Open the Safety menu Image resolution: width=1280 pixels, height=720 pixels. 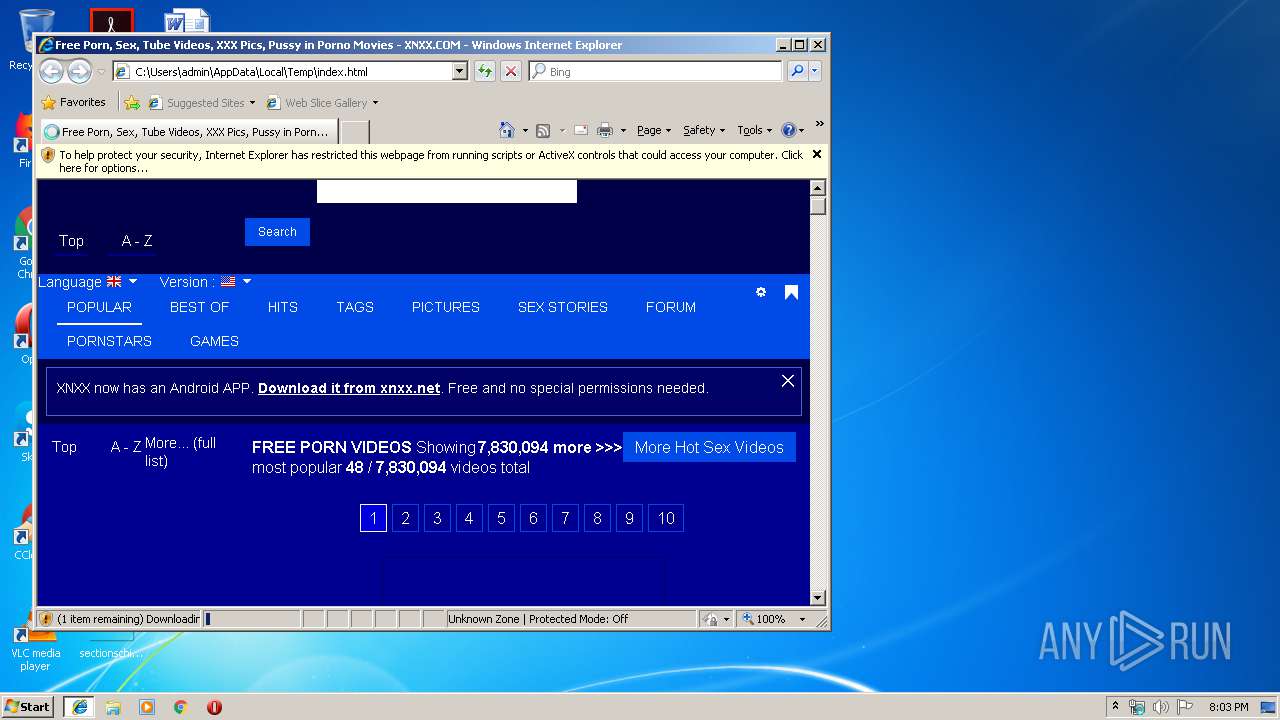click(x=704, y=130)
